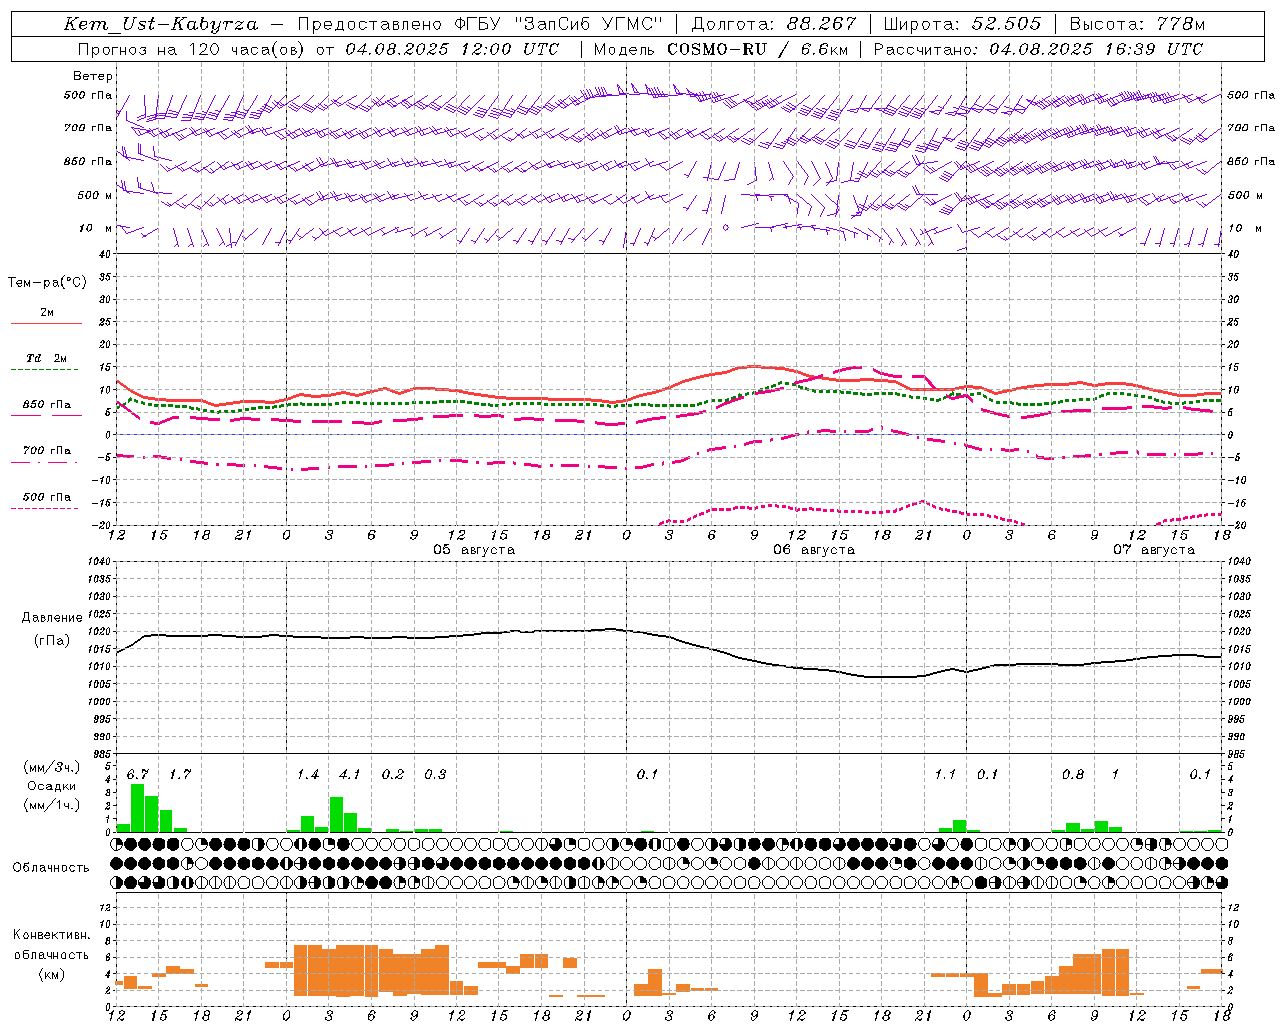Click the Рассчитано 04.08.2025 16:39 UTC timestamp
This screenshot has height=1024, width=1280.
tap(1038, 49)
